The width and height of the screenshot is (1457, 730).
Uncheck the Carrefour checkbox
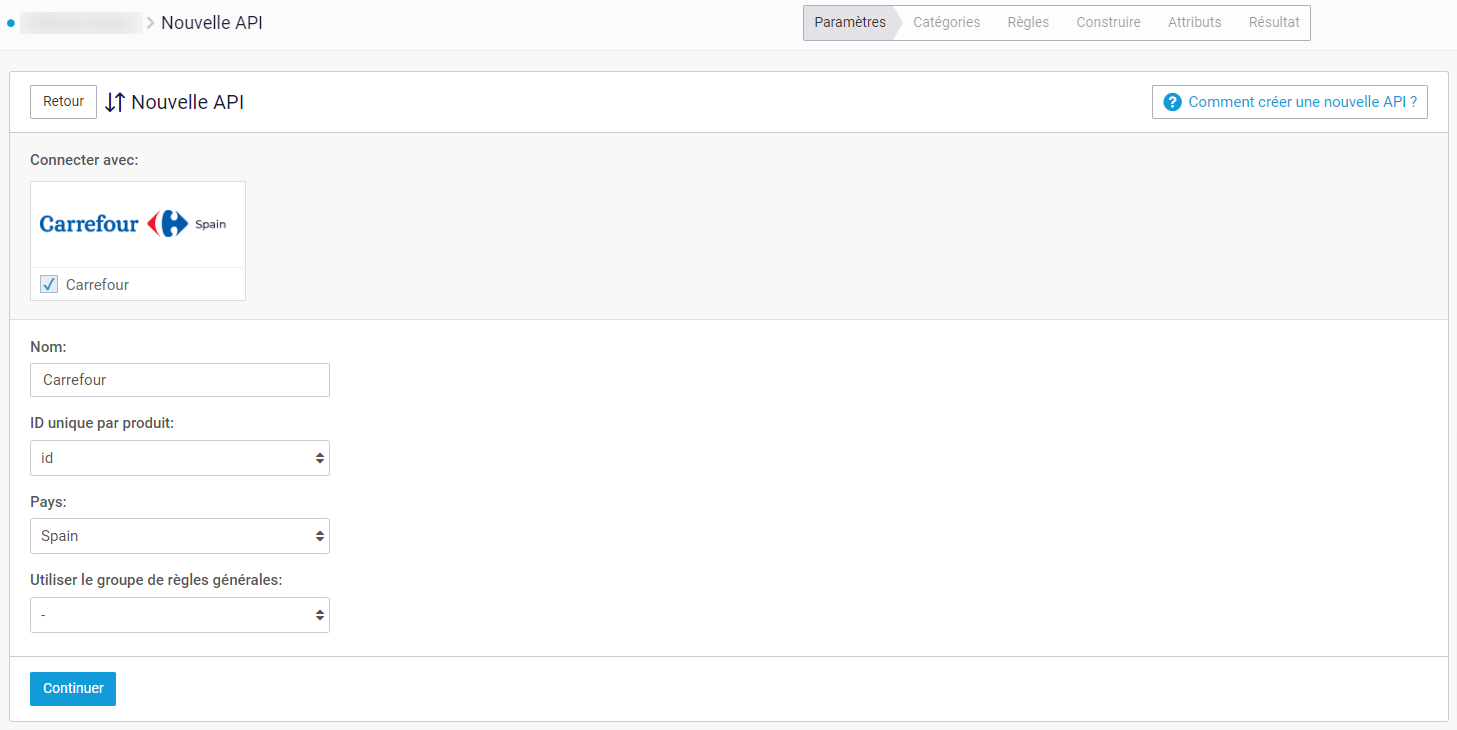[x=49, y=285]
